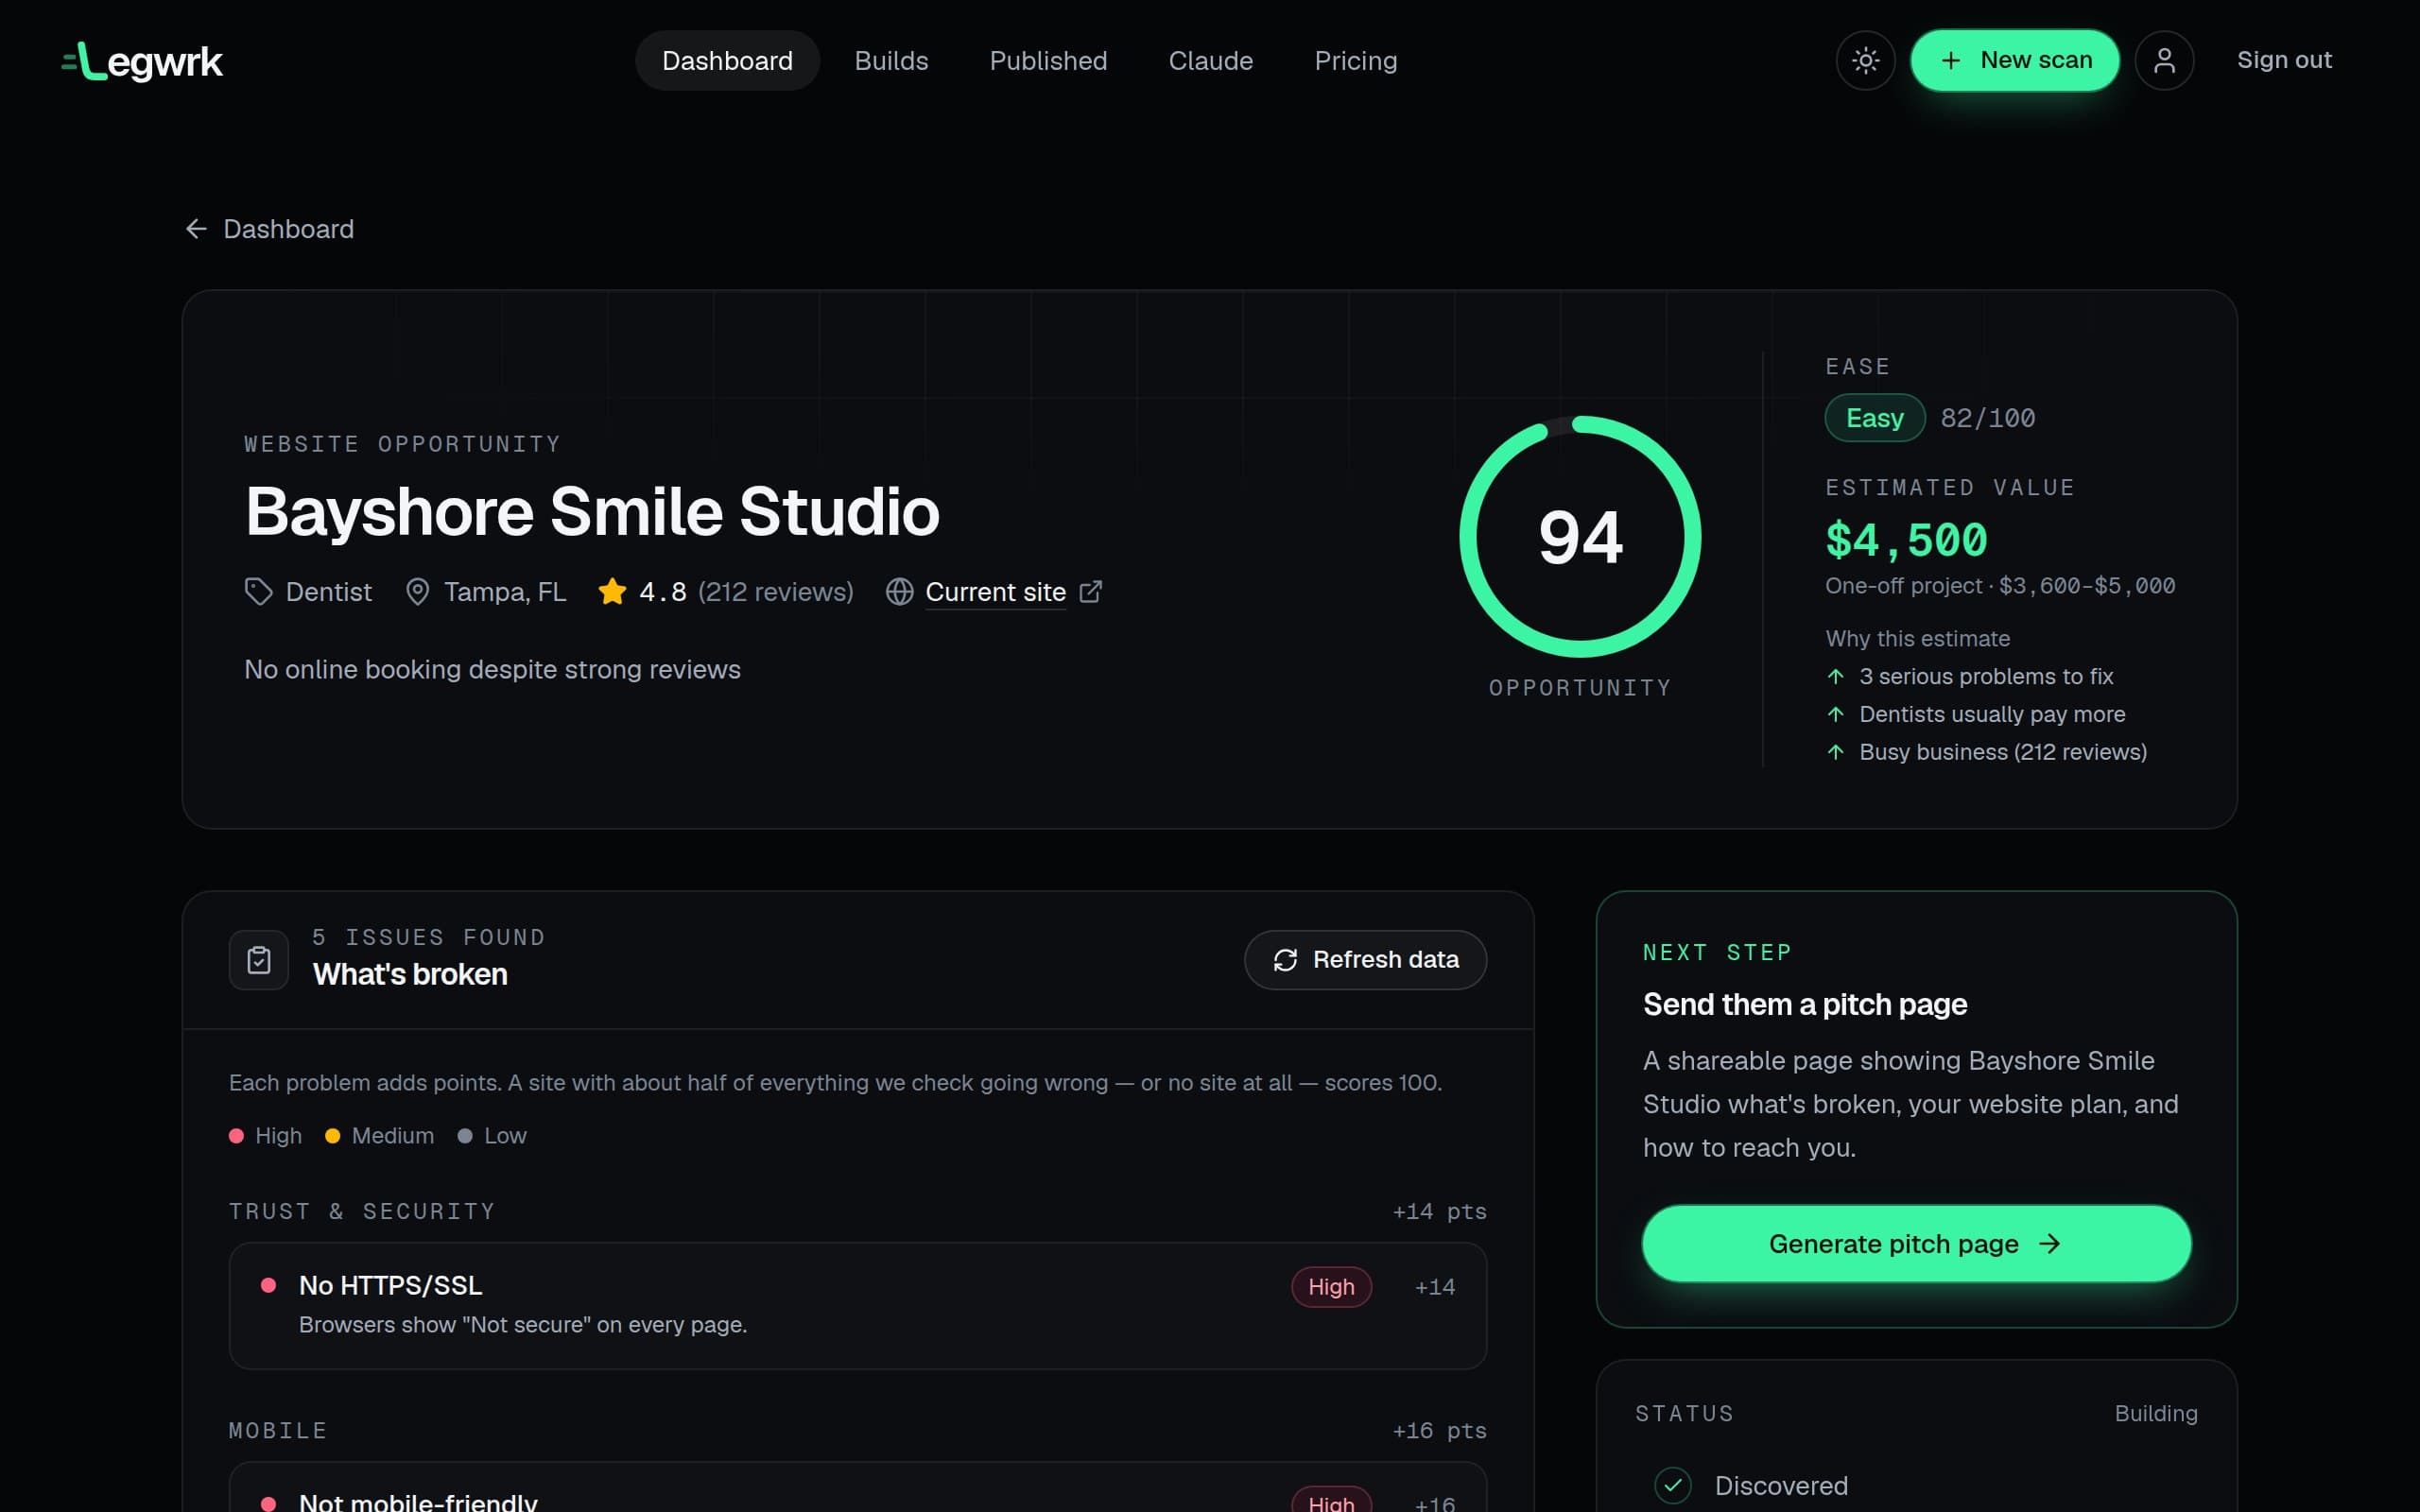This screenshot has height=1512, width=2420.
Task: Click the 82/100 ease score
Action: pos(1987,418)
